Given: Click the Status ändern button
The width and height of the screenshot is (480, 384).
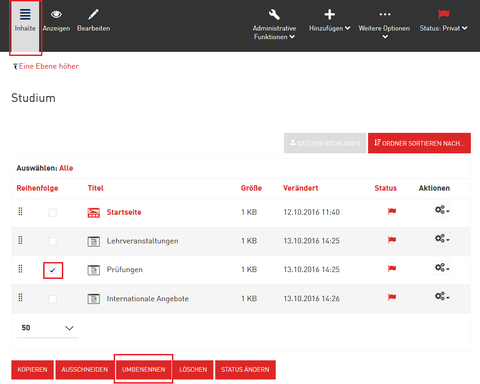Looking at the screenshot, I should [245, 370].
